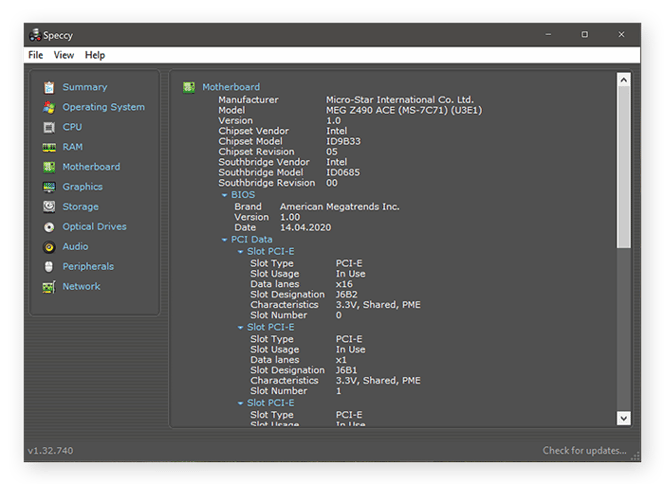Open the Optical Drives section

94,227
